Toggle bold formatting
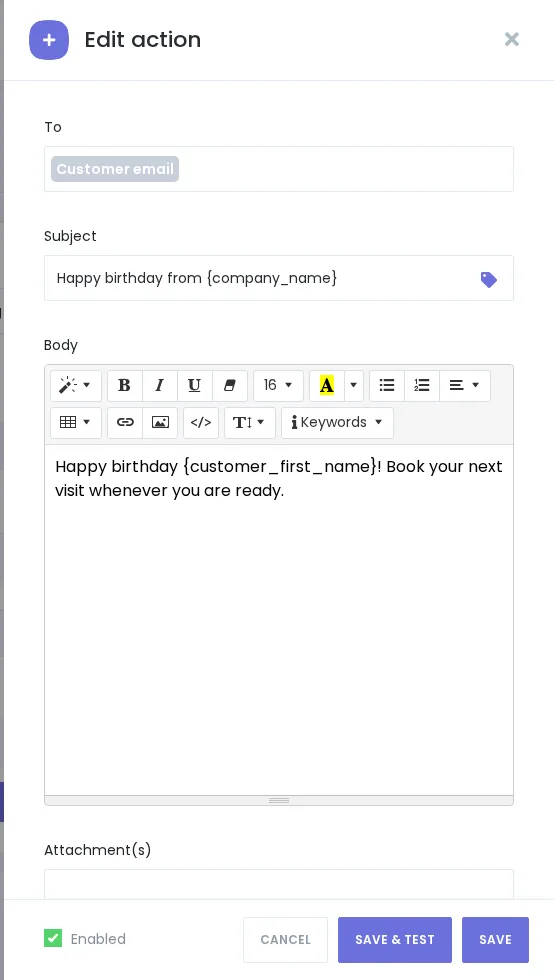Screen dimensions: 554x980 pyautogui.click(x=124, y=386)
